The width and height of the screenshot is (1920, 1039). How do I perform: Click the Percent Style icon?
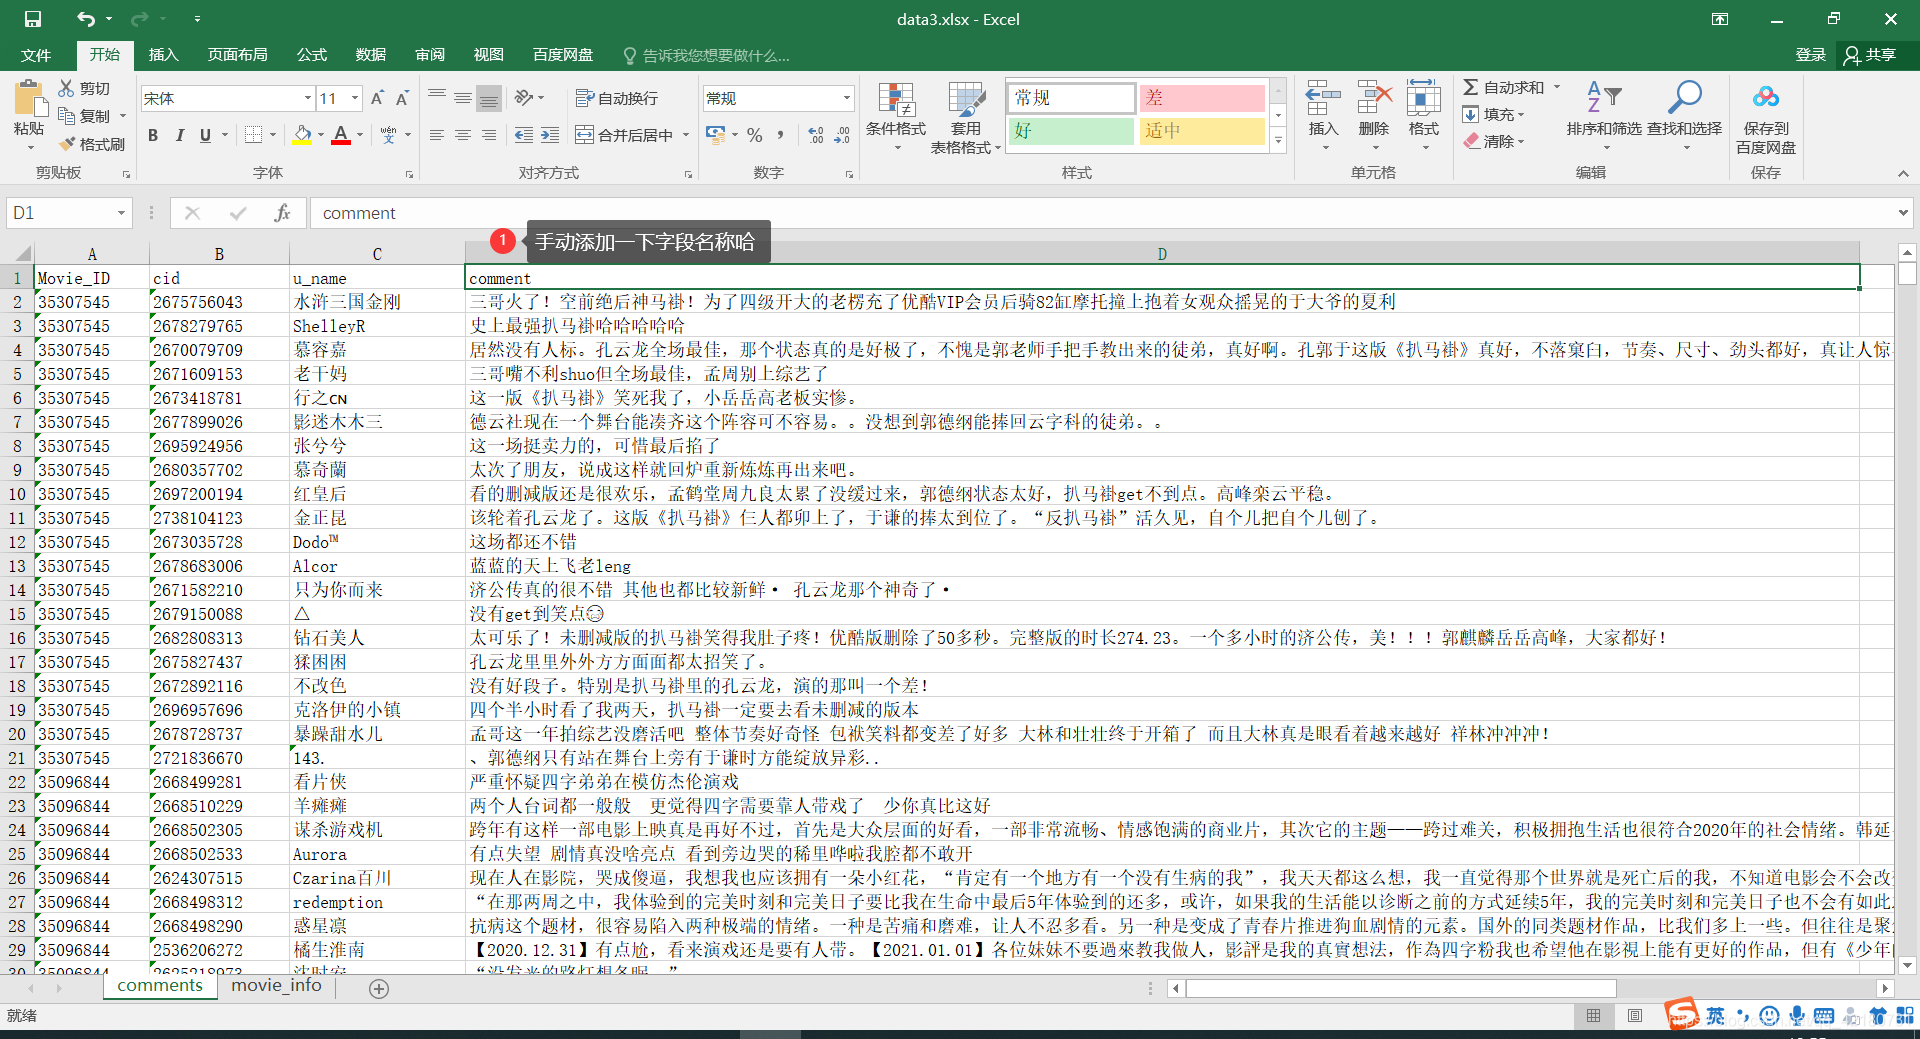(755, 135)
